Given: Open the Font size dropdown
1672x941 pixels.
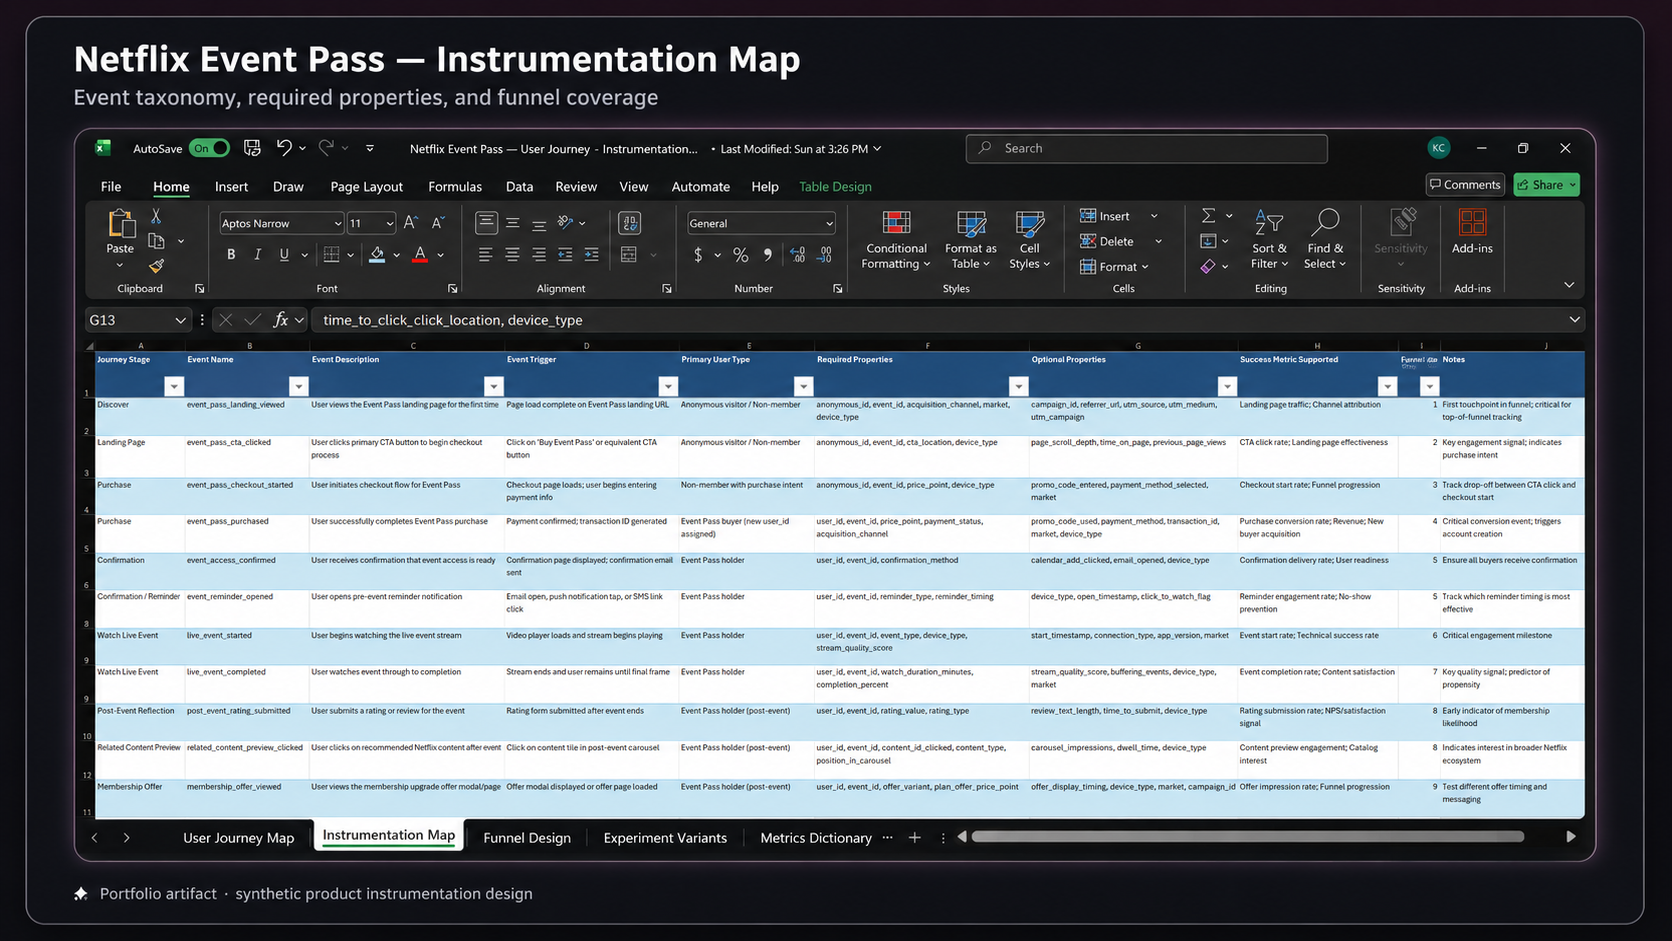Looking at the screenshot, I should click(x=390, y=224).
